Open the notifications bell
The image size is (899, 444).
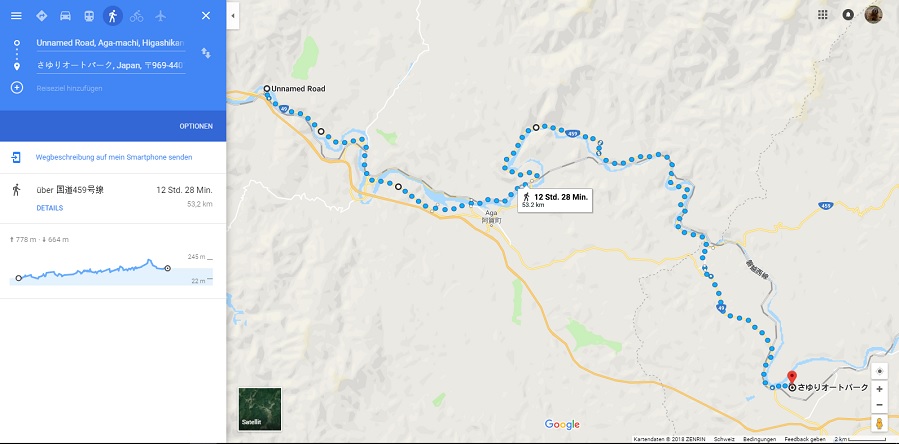(x=848, y=15)
